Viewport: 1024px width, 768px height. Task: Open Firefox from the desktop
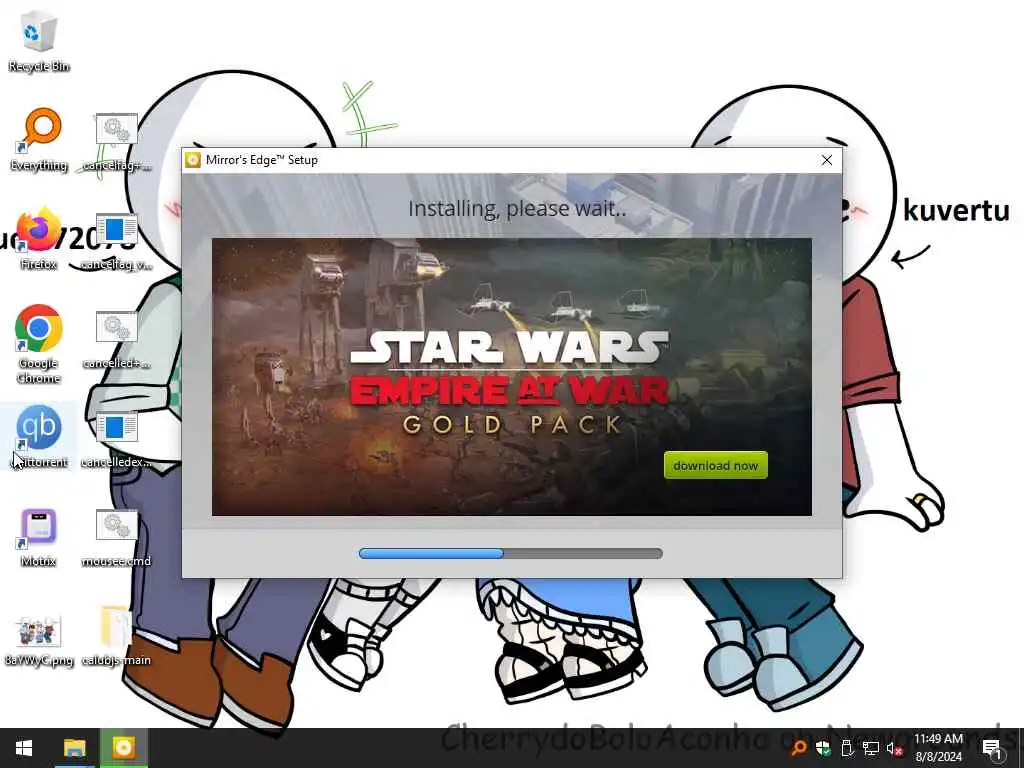click(39, 239)
